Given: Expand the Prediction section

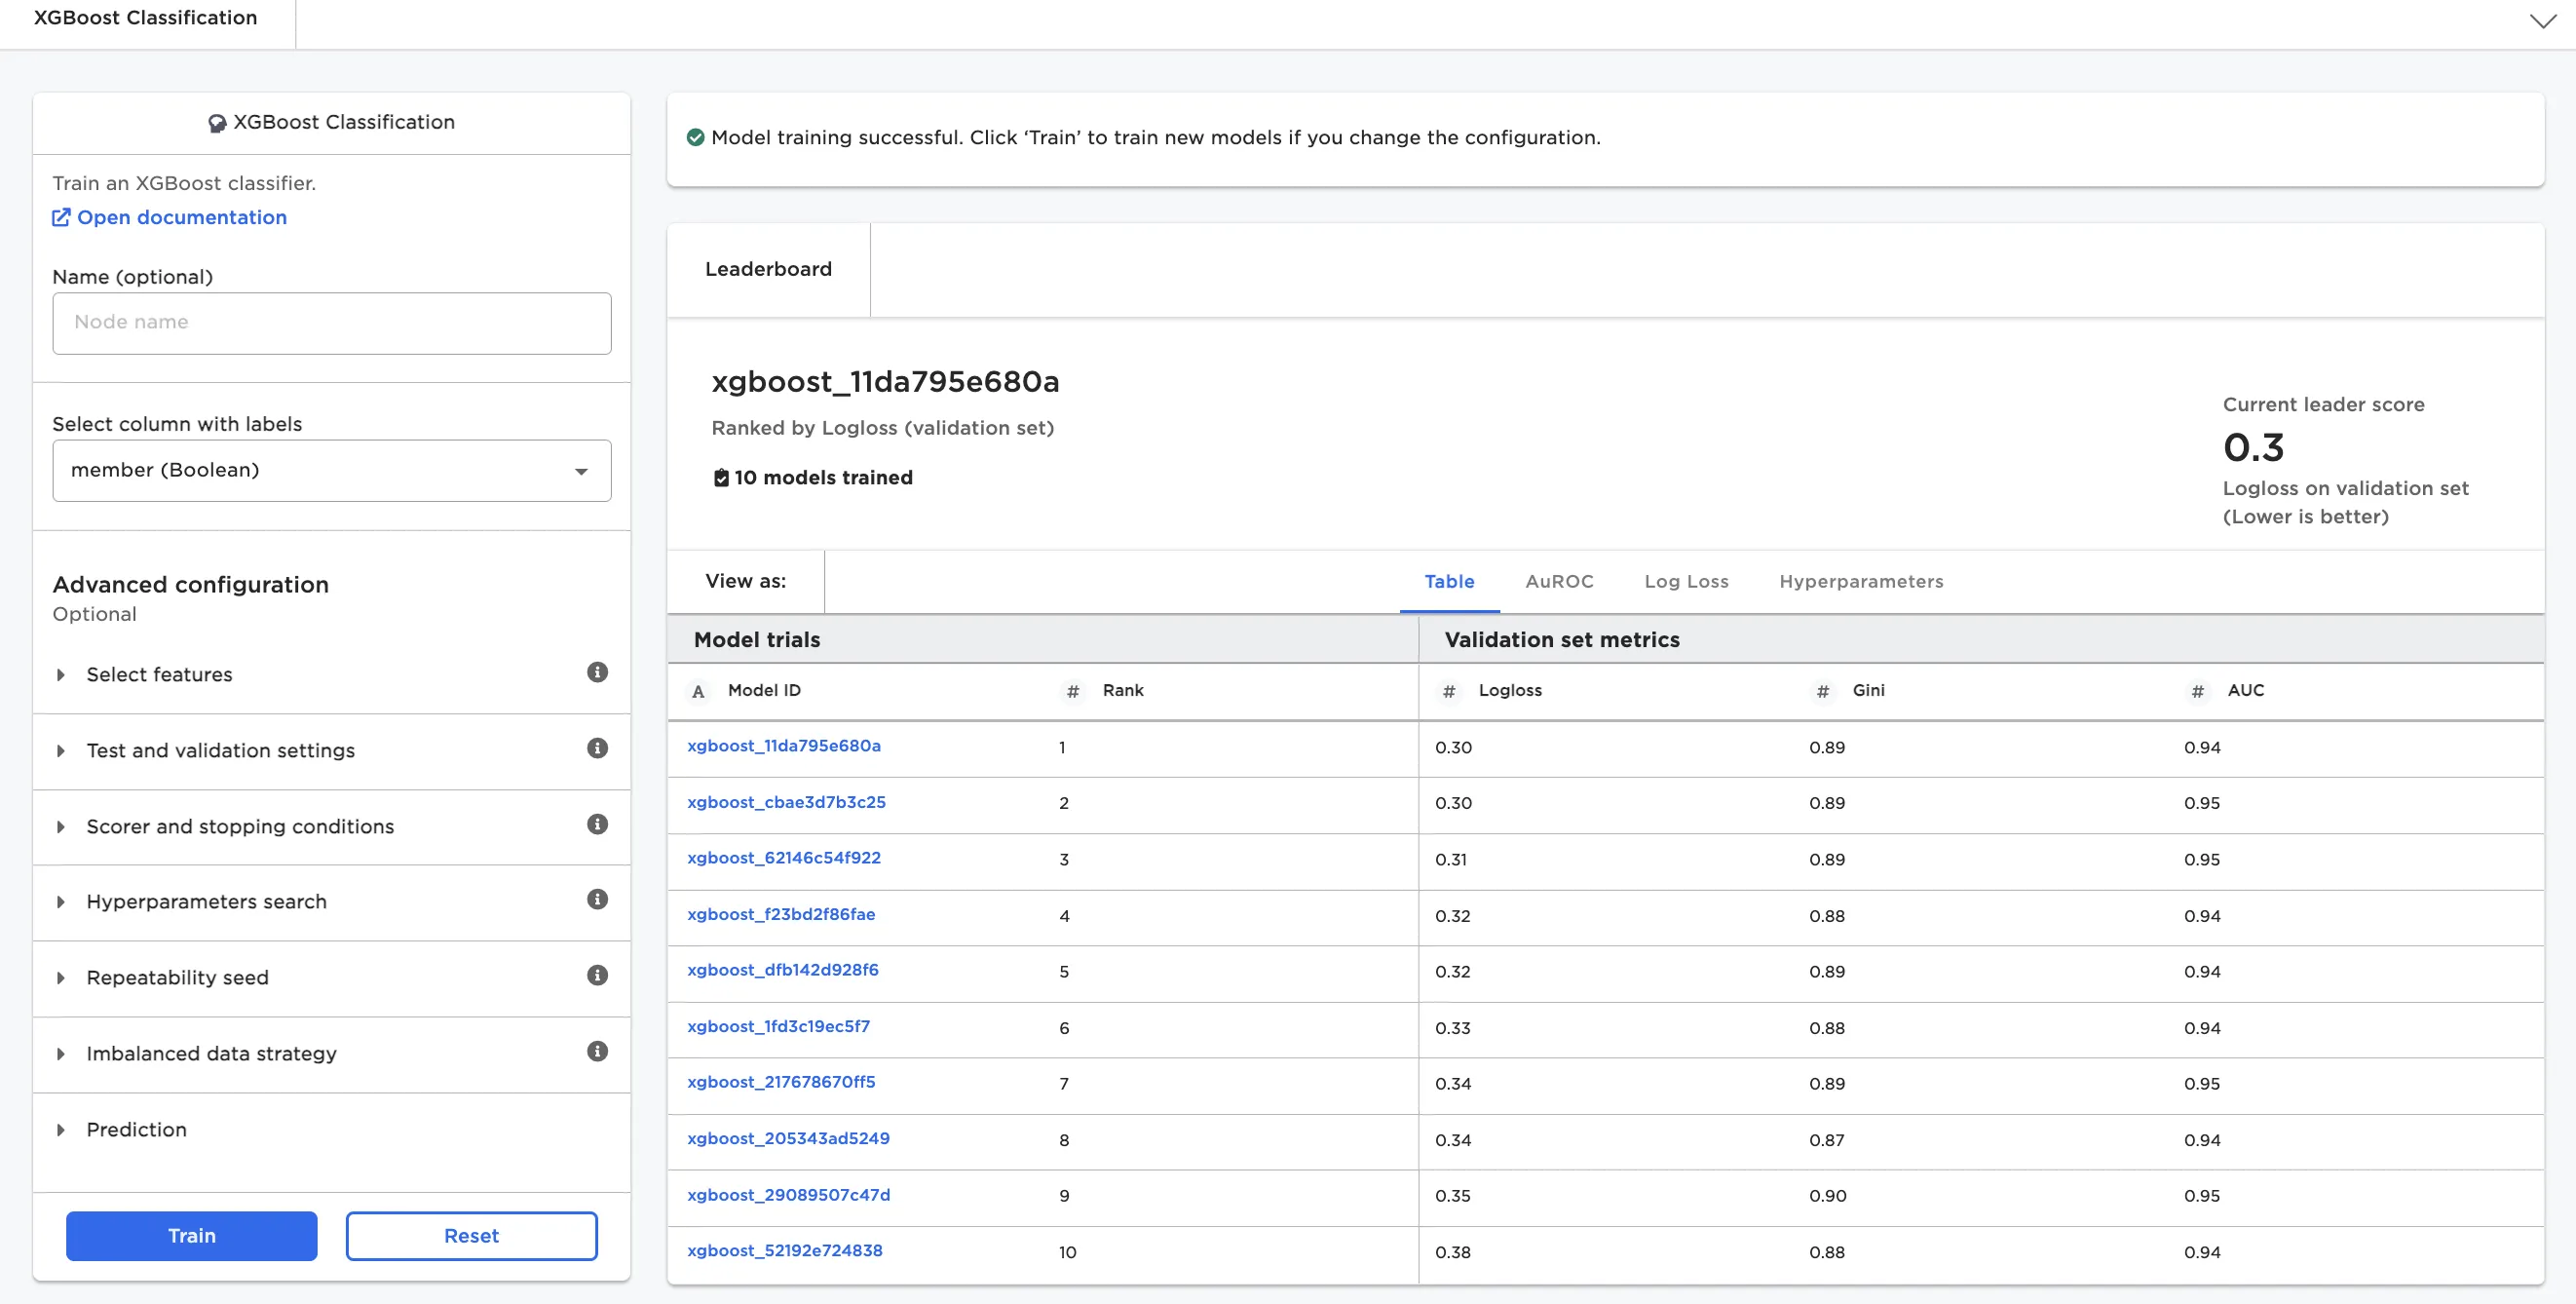Looking at the screenshot, I should pos(136,1129).
